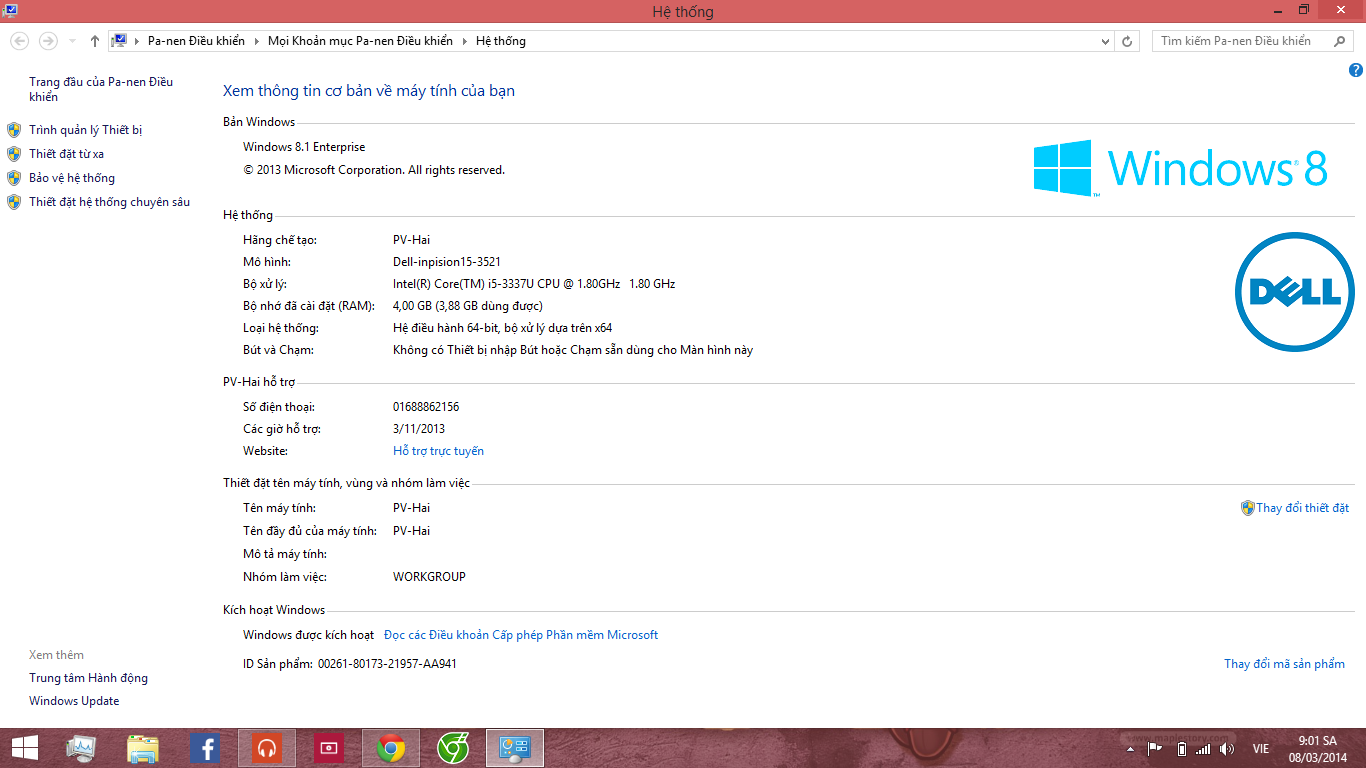
Task: Go back using the Back arrow
Action: click(19, 41)
